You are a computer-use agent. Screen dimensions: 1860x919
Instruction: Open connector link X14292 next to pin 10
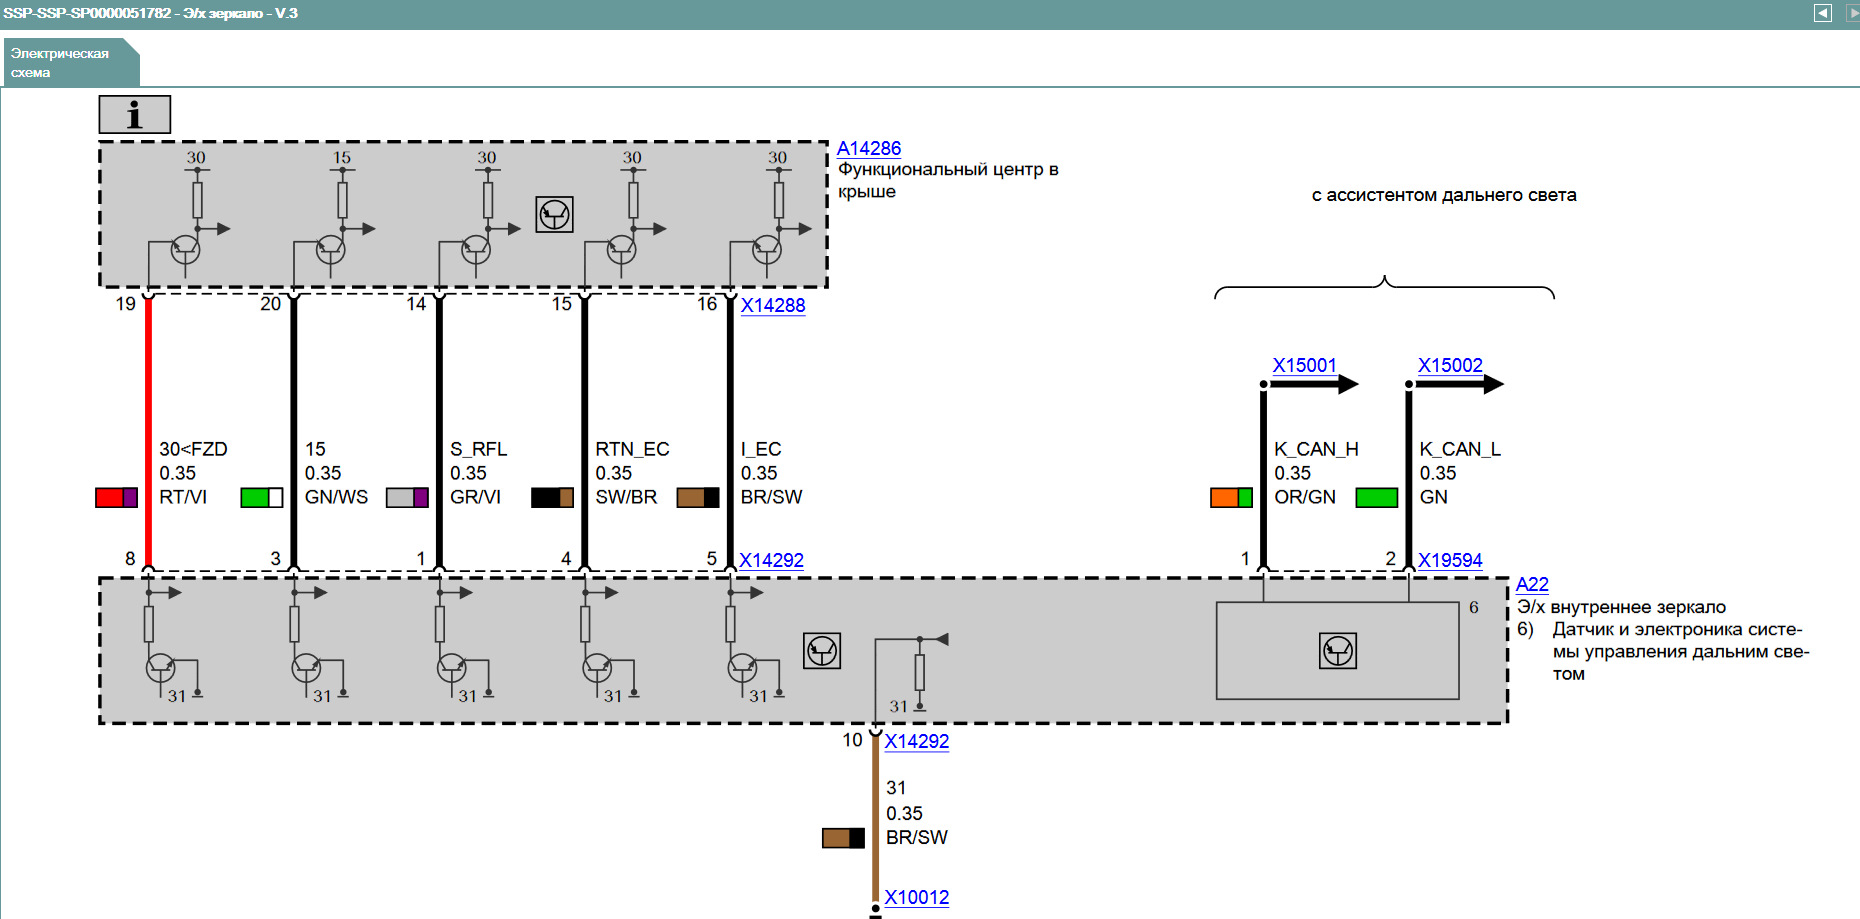(x=917, y=741)
